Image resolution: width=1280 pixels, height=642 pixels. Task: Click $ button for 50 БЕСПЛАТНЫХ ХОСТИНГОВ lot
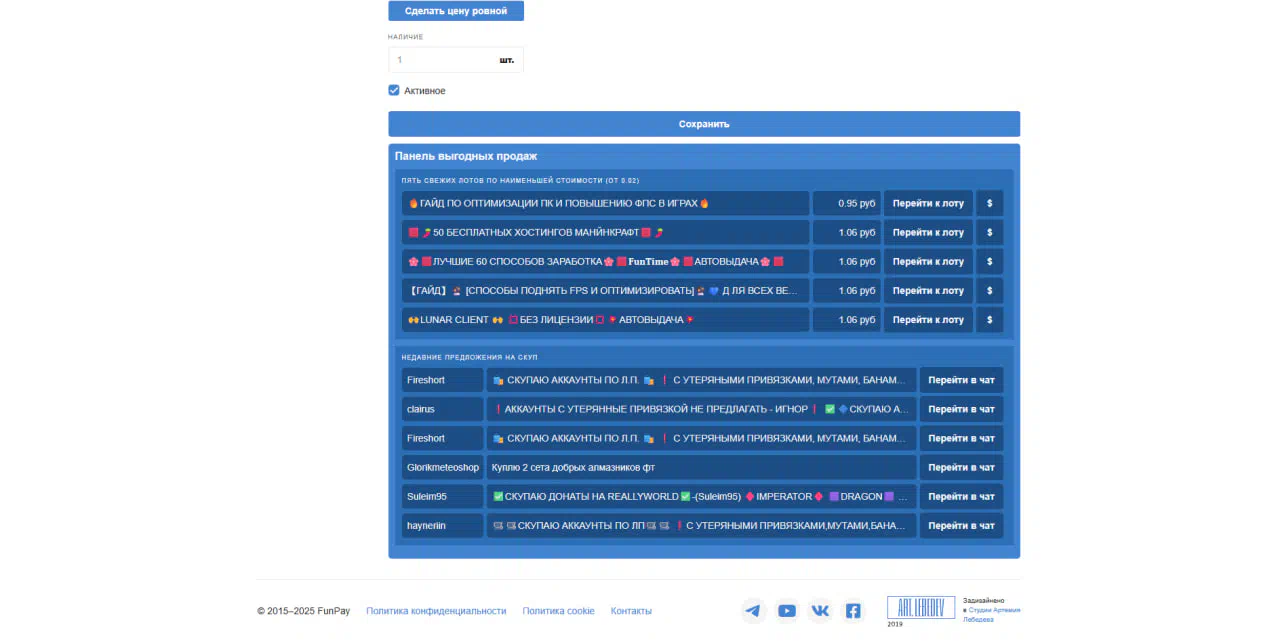point(989,232)
